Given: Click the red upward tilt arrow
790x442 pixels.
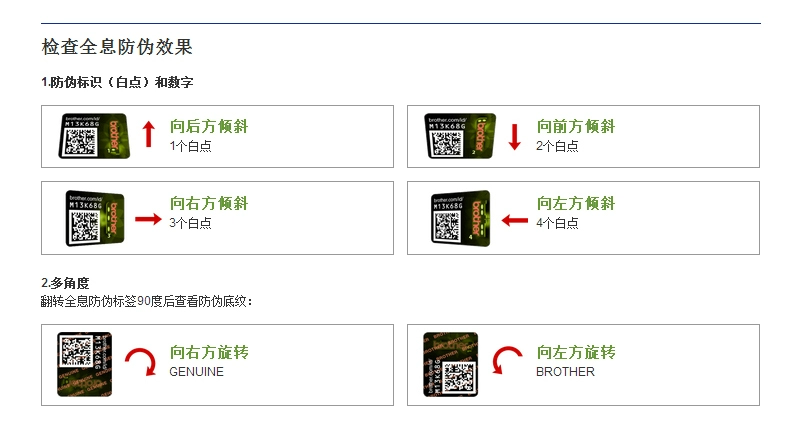Looking at the screenshot, I should tap(148, 134).
